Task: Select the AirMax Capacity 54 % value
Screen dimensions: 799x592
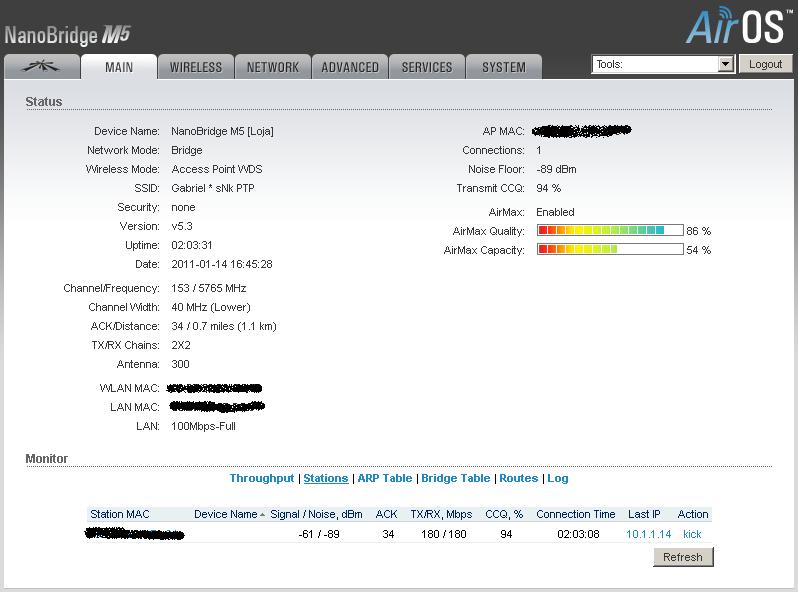Action: click(x=699, y=250)
